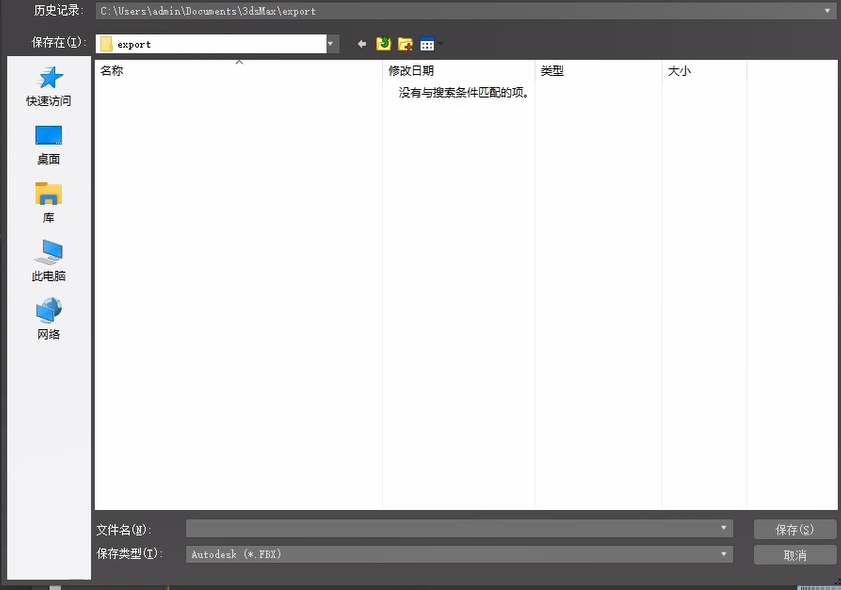Go up one folder level icon
Screen dimensions: 841x590
tap(384, 44)
